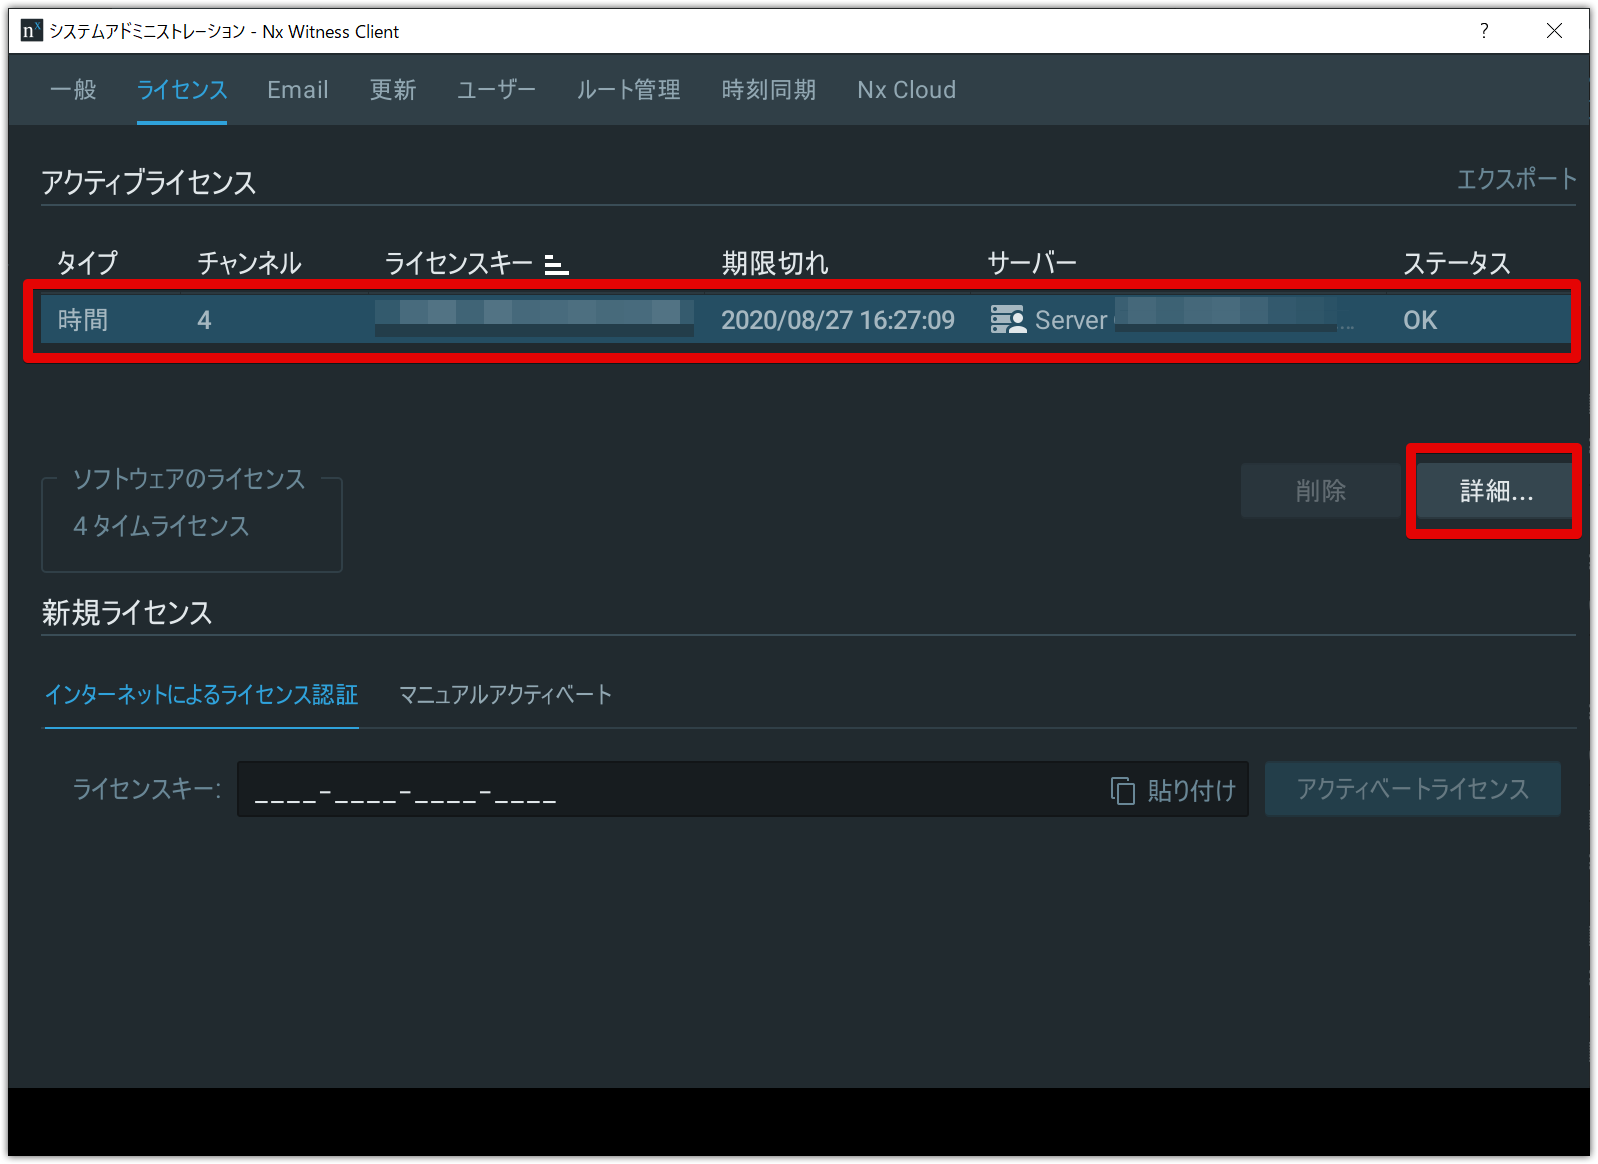Click the アクティベートライセンス button
Image resolution: width=1598 pixels, height=1164 pixels.
(x=1413, y=790)
